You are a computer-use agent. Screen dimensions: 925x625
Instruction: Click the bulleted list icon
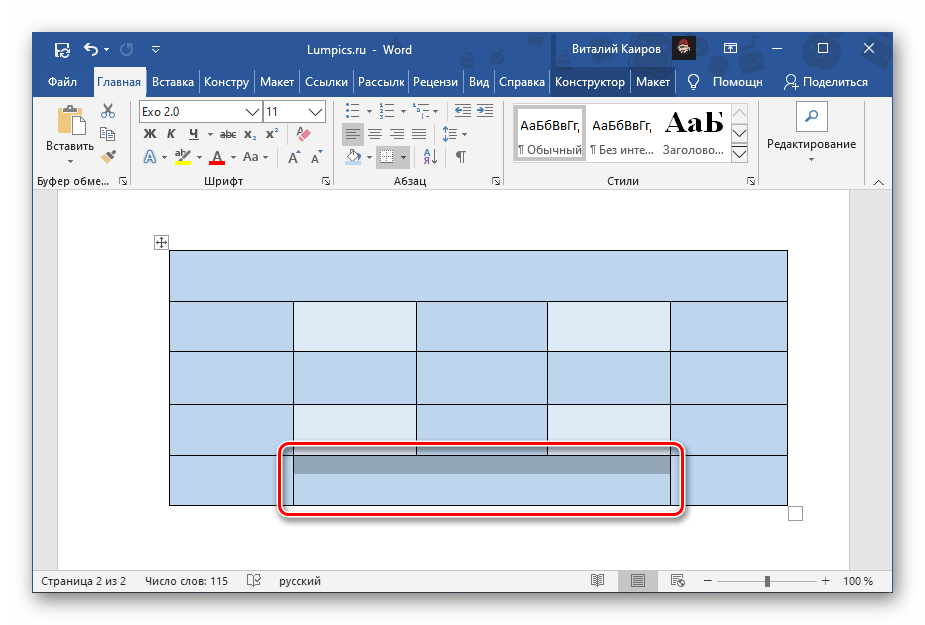[352, 111]
